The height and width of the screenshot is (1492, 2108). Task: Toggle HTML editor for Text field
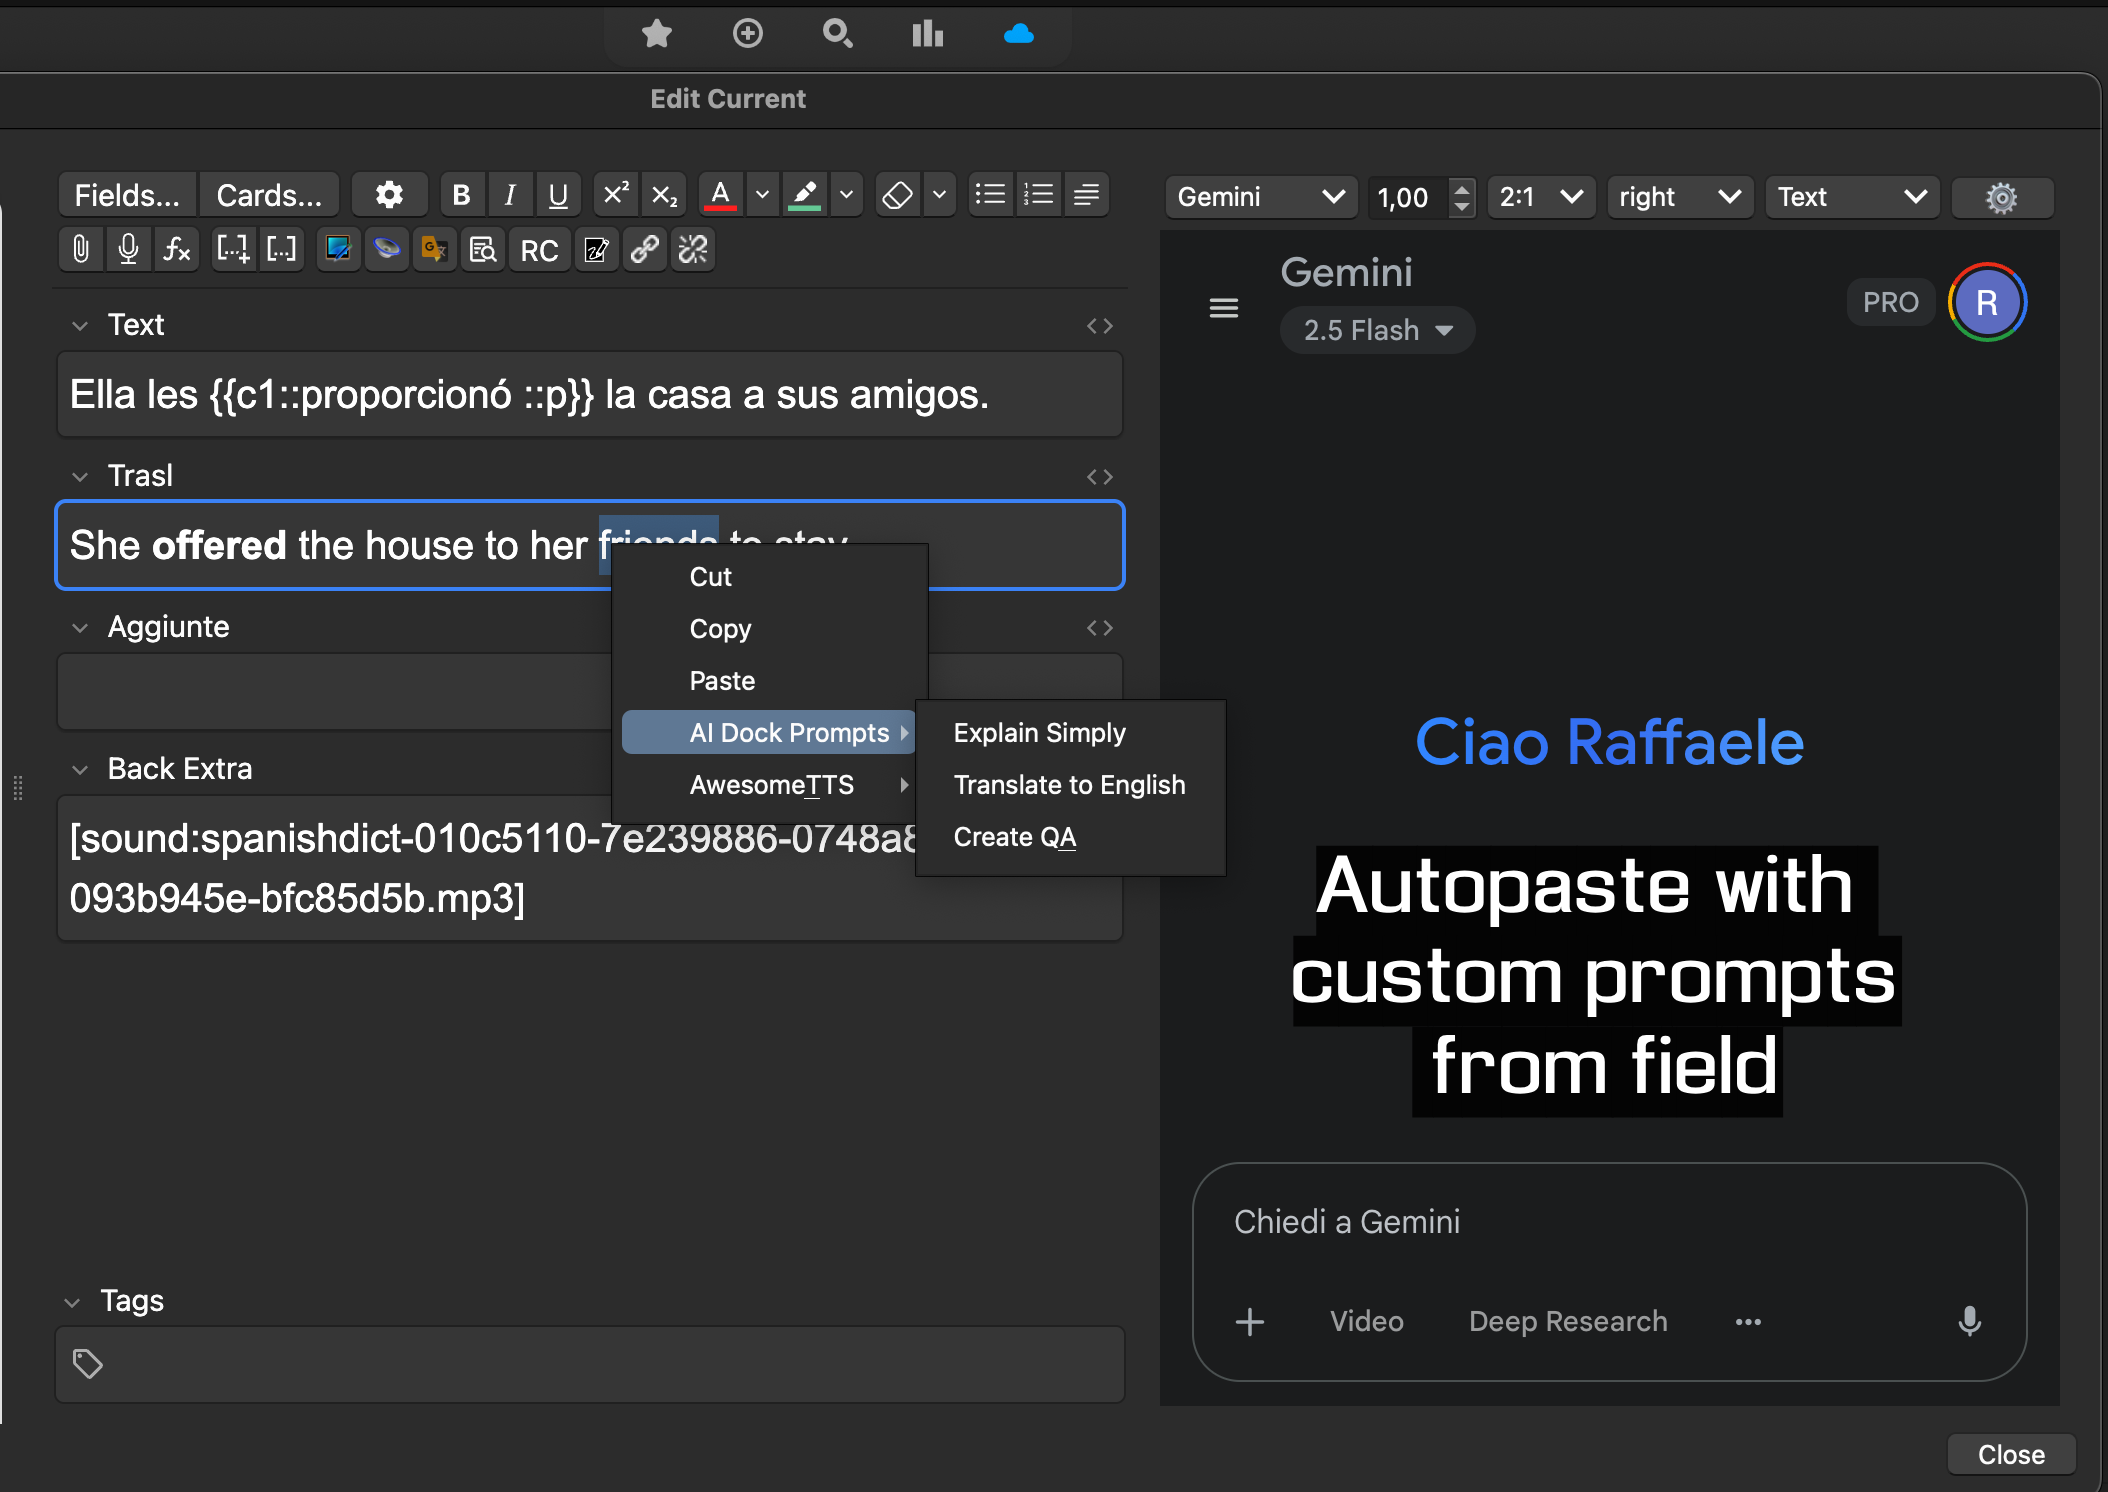1099,326
